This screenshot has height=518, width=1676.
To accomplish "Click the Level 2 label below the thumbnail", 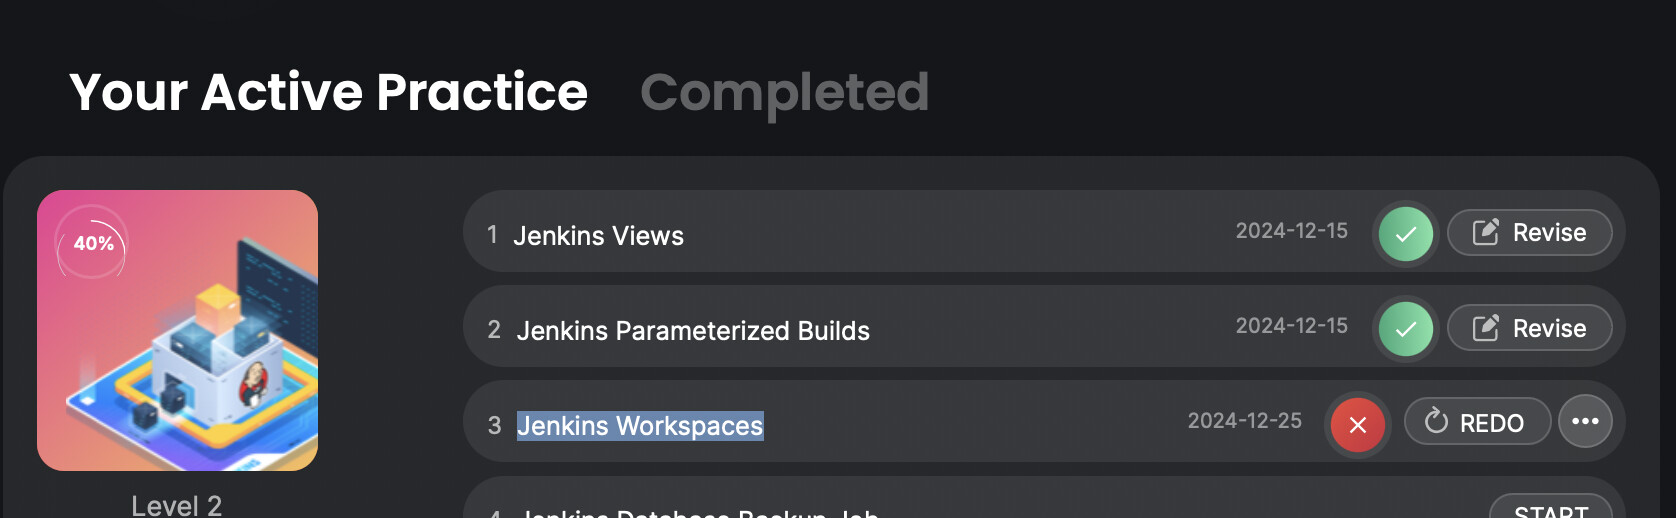I will (177, 505).
